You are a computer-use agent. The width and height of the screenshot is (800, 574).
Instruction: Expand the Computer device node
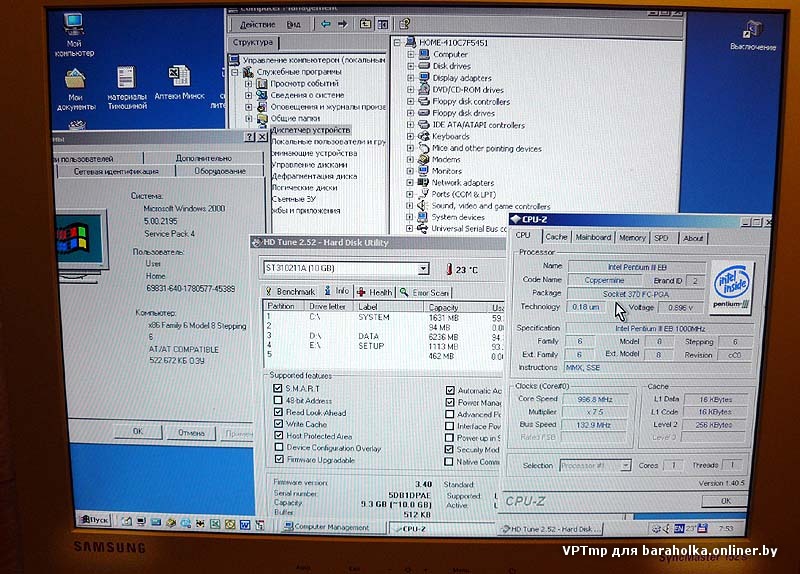411,54
